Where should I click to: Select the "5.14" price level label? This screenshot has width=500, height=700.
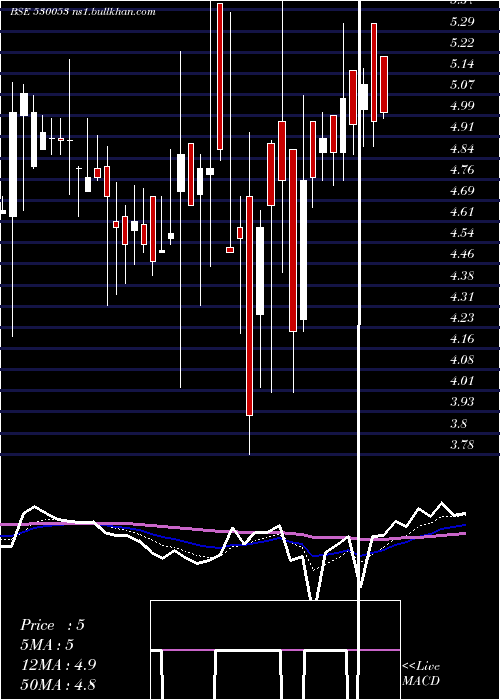pyautogui.click(x=462, y=64)
